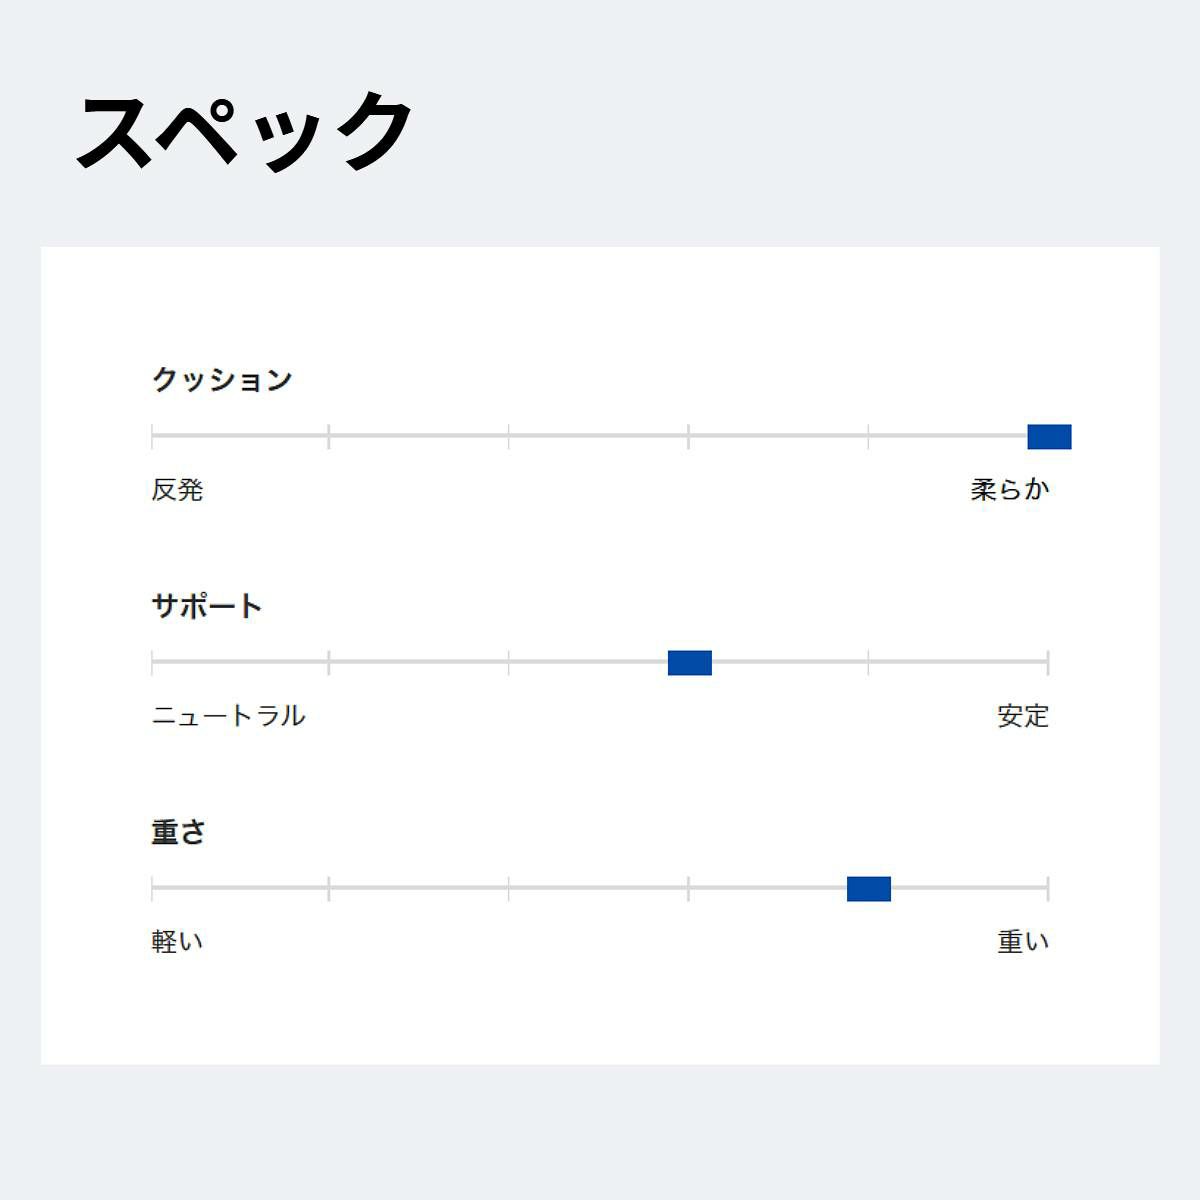Viewport: 1200px width, 1200px height.
Task: Click the 重い end label
Action: tap(1023, 942)
